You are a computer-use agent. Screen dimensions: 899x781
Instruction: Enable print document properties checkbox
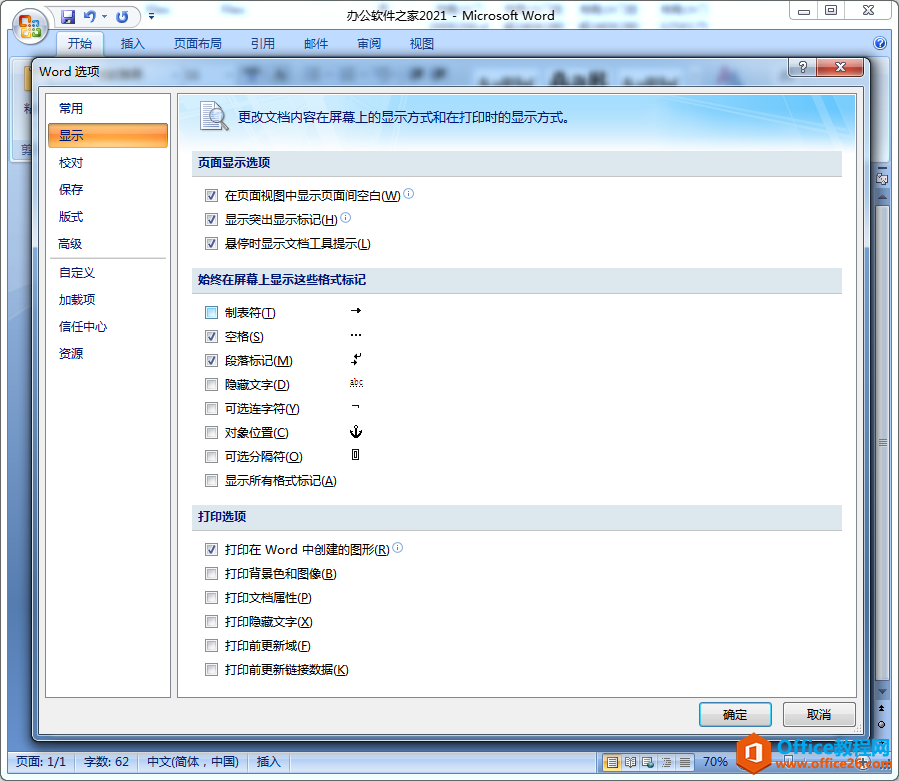click(211, 598)
